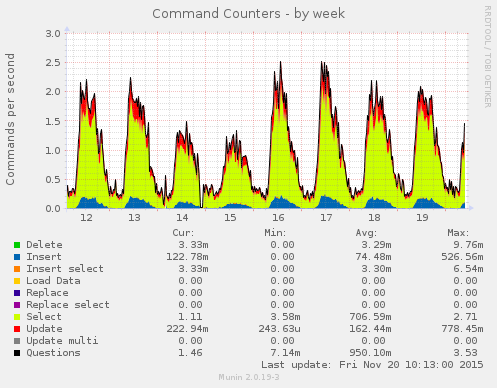Click y-axis tick label 1.5

tap(53, 121)
